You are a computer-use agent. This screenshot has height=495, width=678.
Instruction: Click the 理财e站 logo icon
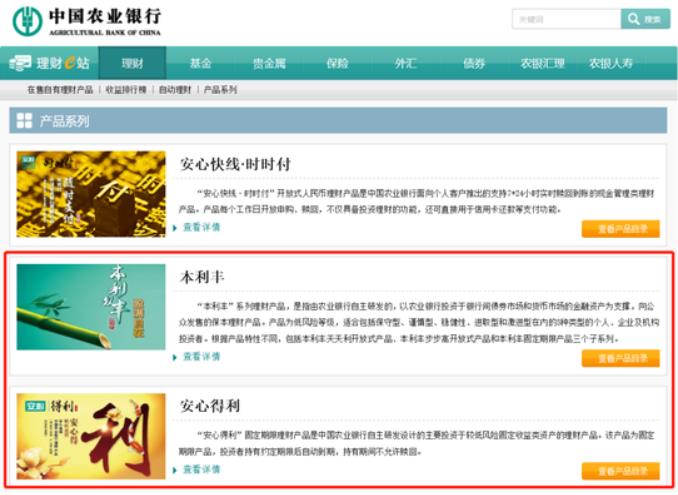click(x=20, y=63)
